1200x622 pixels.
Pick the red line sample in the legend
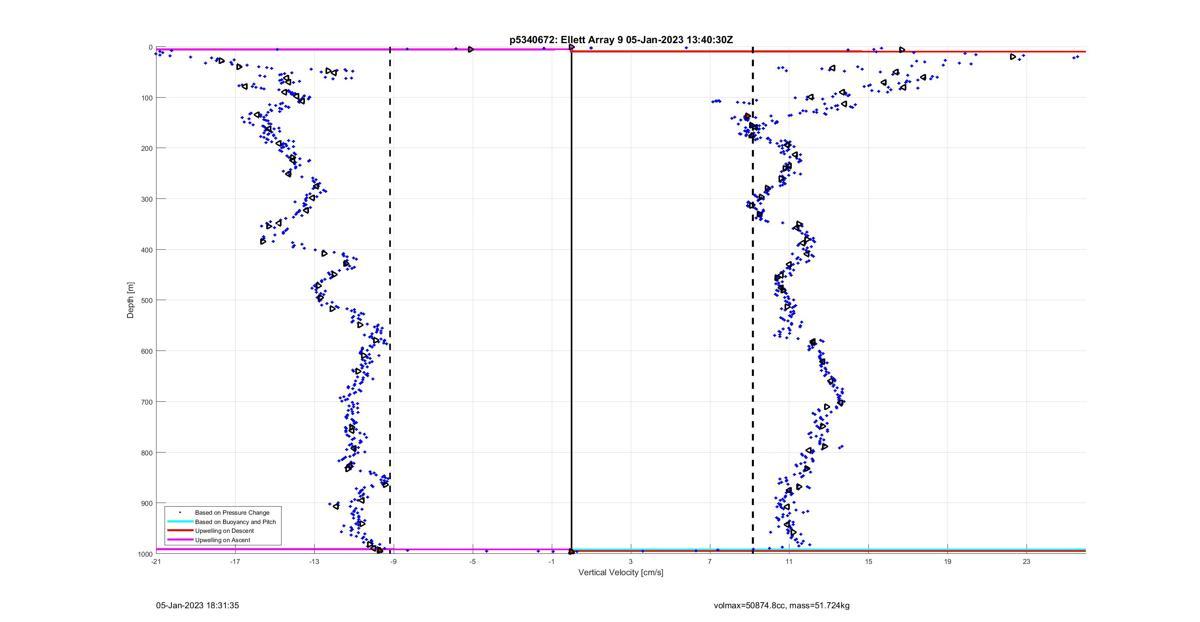pos(180,531)
